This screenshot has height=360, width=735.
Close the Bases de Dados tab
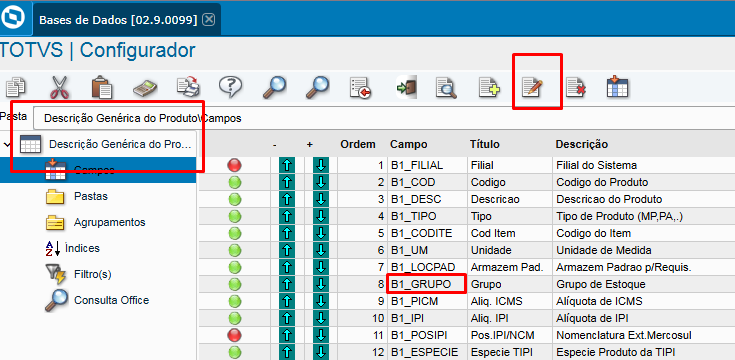click(x=209, y=19)
